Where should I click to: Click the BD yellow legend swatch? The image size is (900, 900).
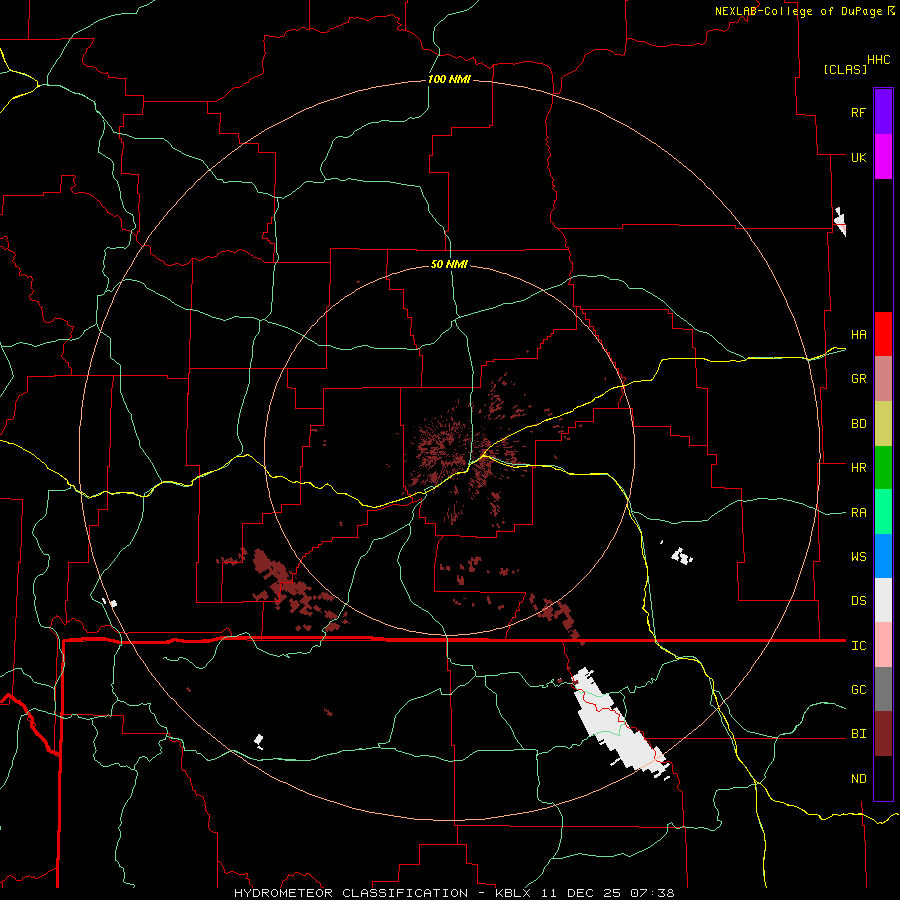point(883,424)
